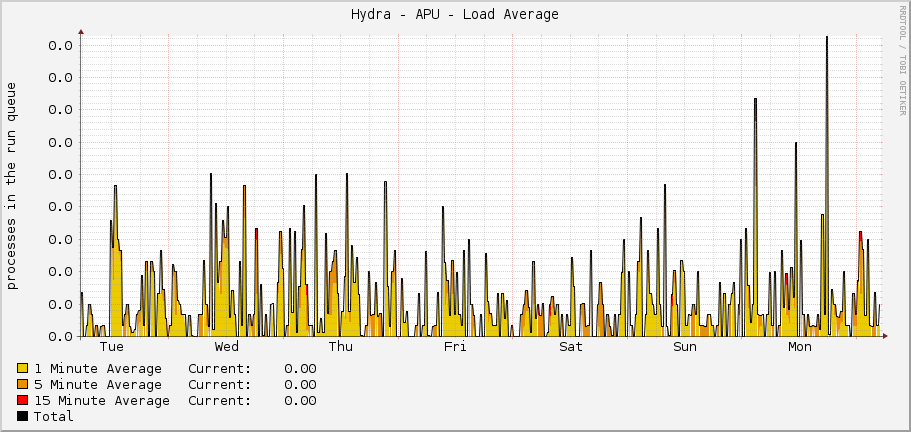Click the graph title Hydra - APU - Load Average

454,15
